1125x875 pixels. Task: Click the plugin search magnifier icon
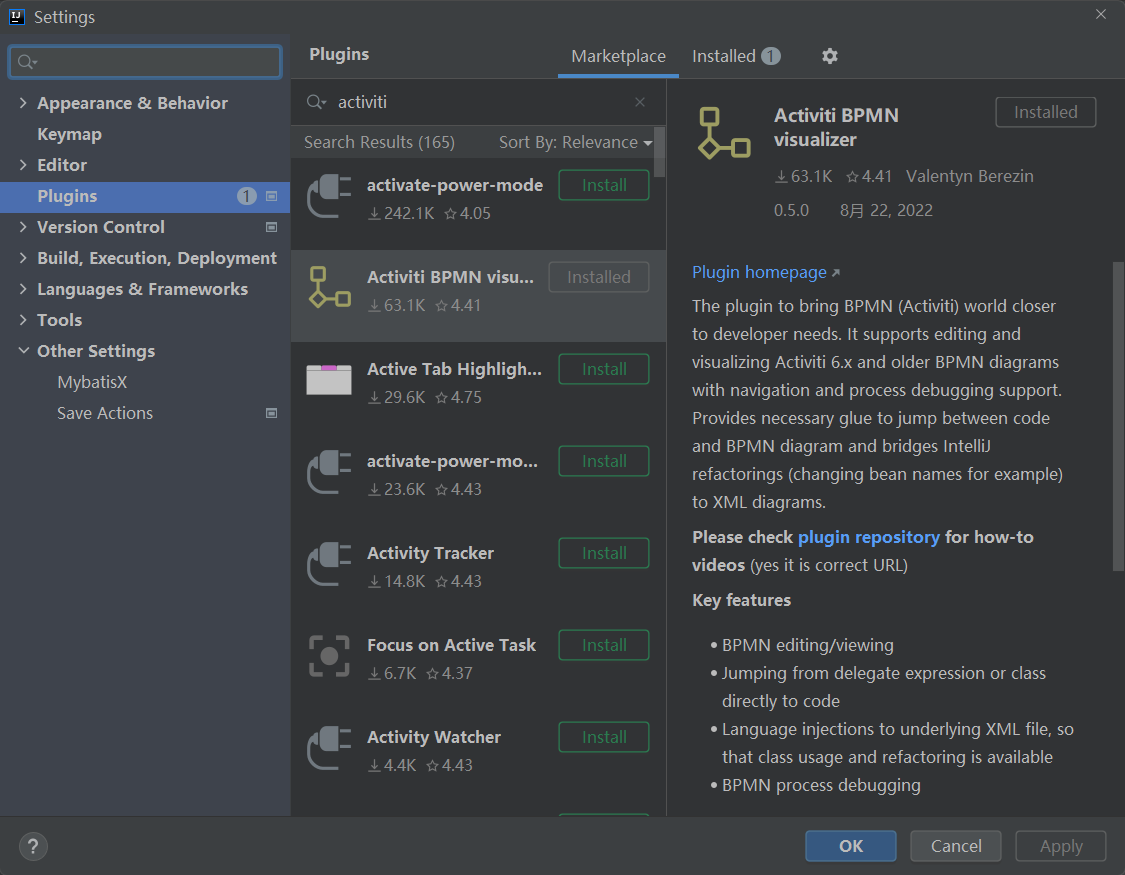pyautogui.click(x=316, y=102)
